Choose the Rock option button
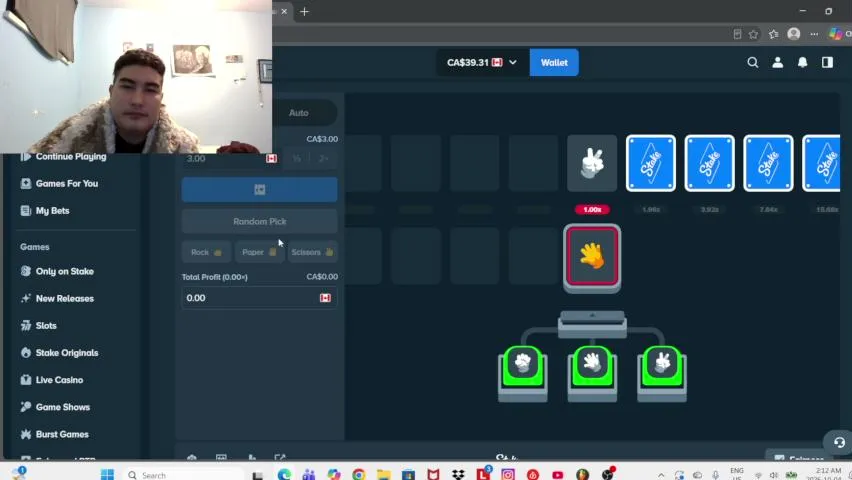Viewport: 852px width, 480px height. click(x=206, y=252)
